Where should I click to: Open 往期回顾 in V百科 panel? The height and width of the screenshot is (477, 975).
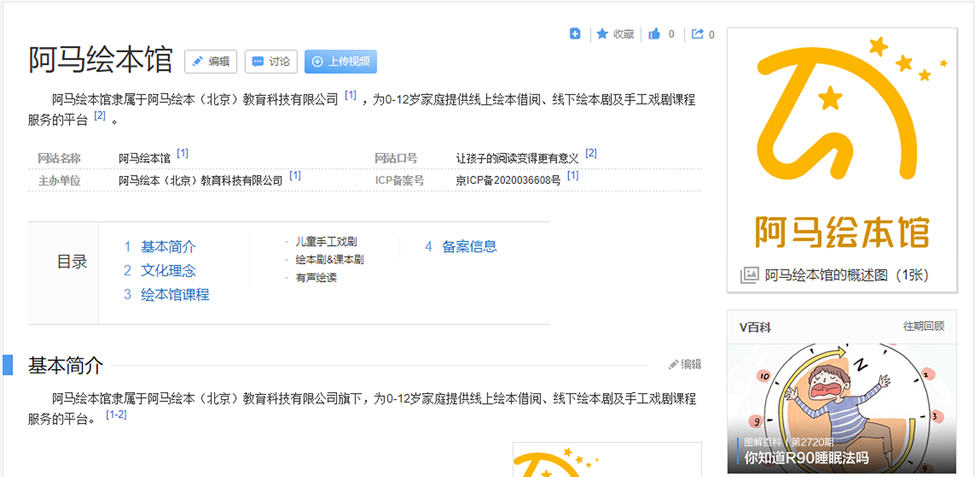tap(923, 326)
